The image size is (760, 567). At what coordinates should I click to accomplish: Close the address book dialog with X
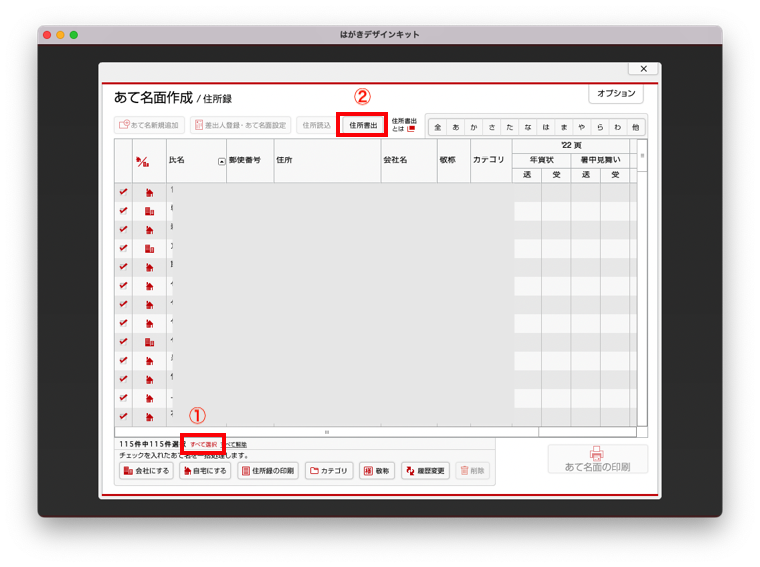coord(643,69)
